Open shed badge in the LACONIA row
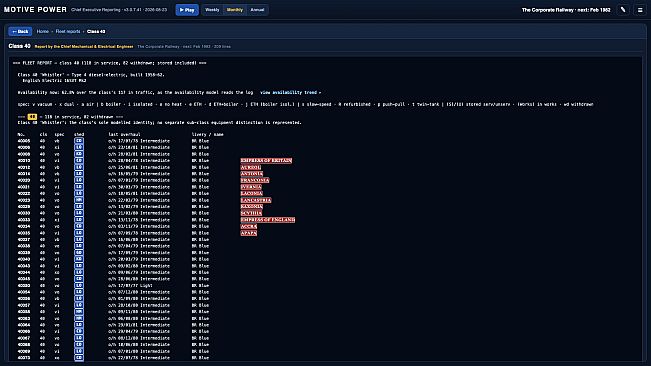651x366 pixels. pos(79,193)
